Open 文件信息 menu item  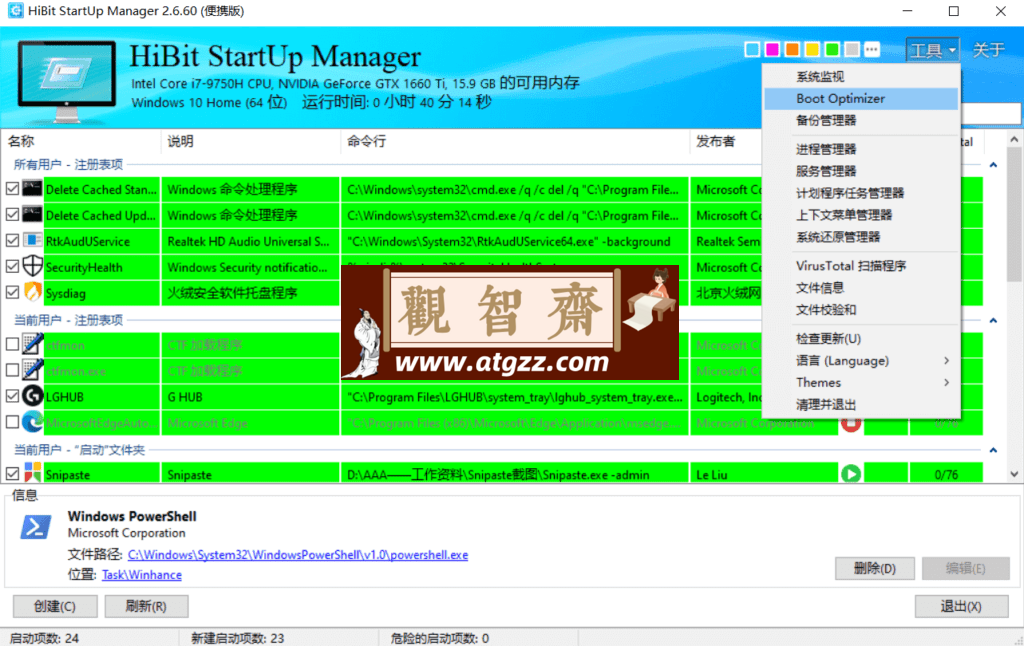pyautogui.click(x=861, y=287)
